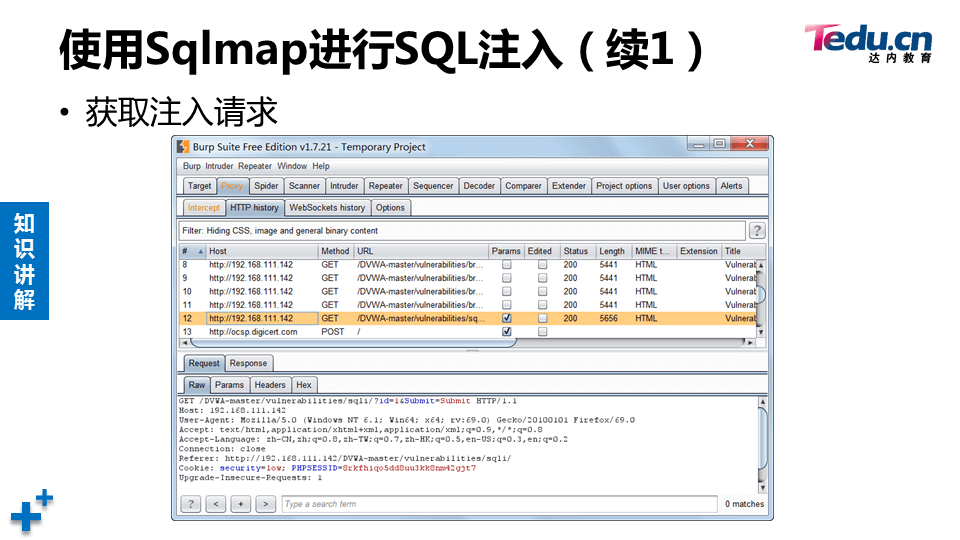
Task: Sort by the URL column header
Action: pos(421,251)
